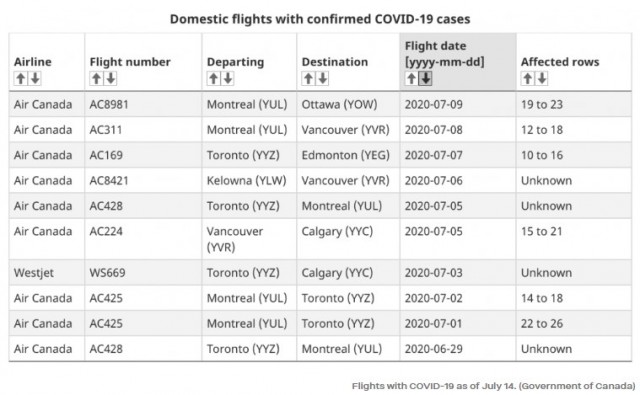The image size is (640, 395).
Task: Sort Affected rows descending arrow
Action: click(542, 78)
